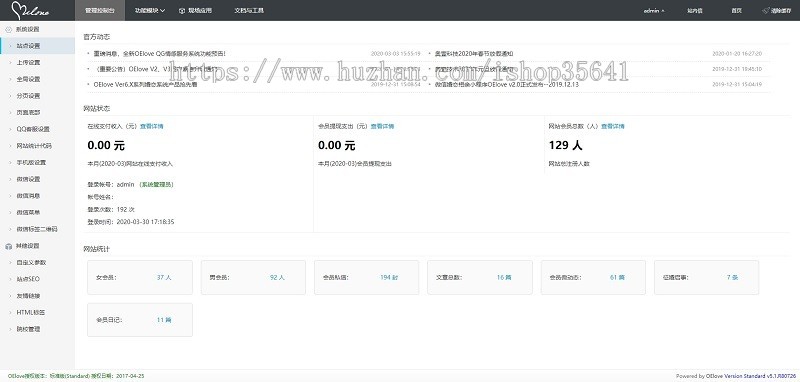The height and width of the screenshot is (382, 800).
Task: Switch to the 管理控制台 tab
Action: coord(99,11)
